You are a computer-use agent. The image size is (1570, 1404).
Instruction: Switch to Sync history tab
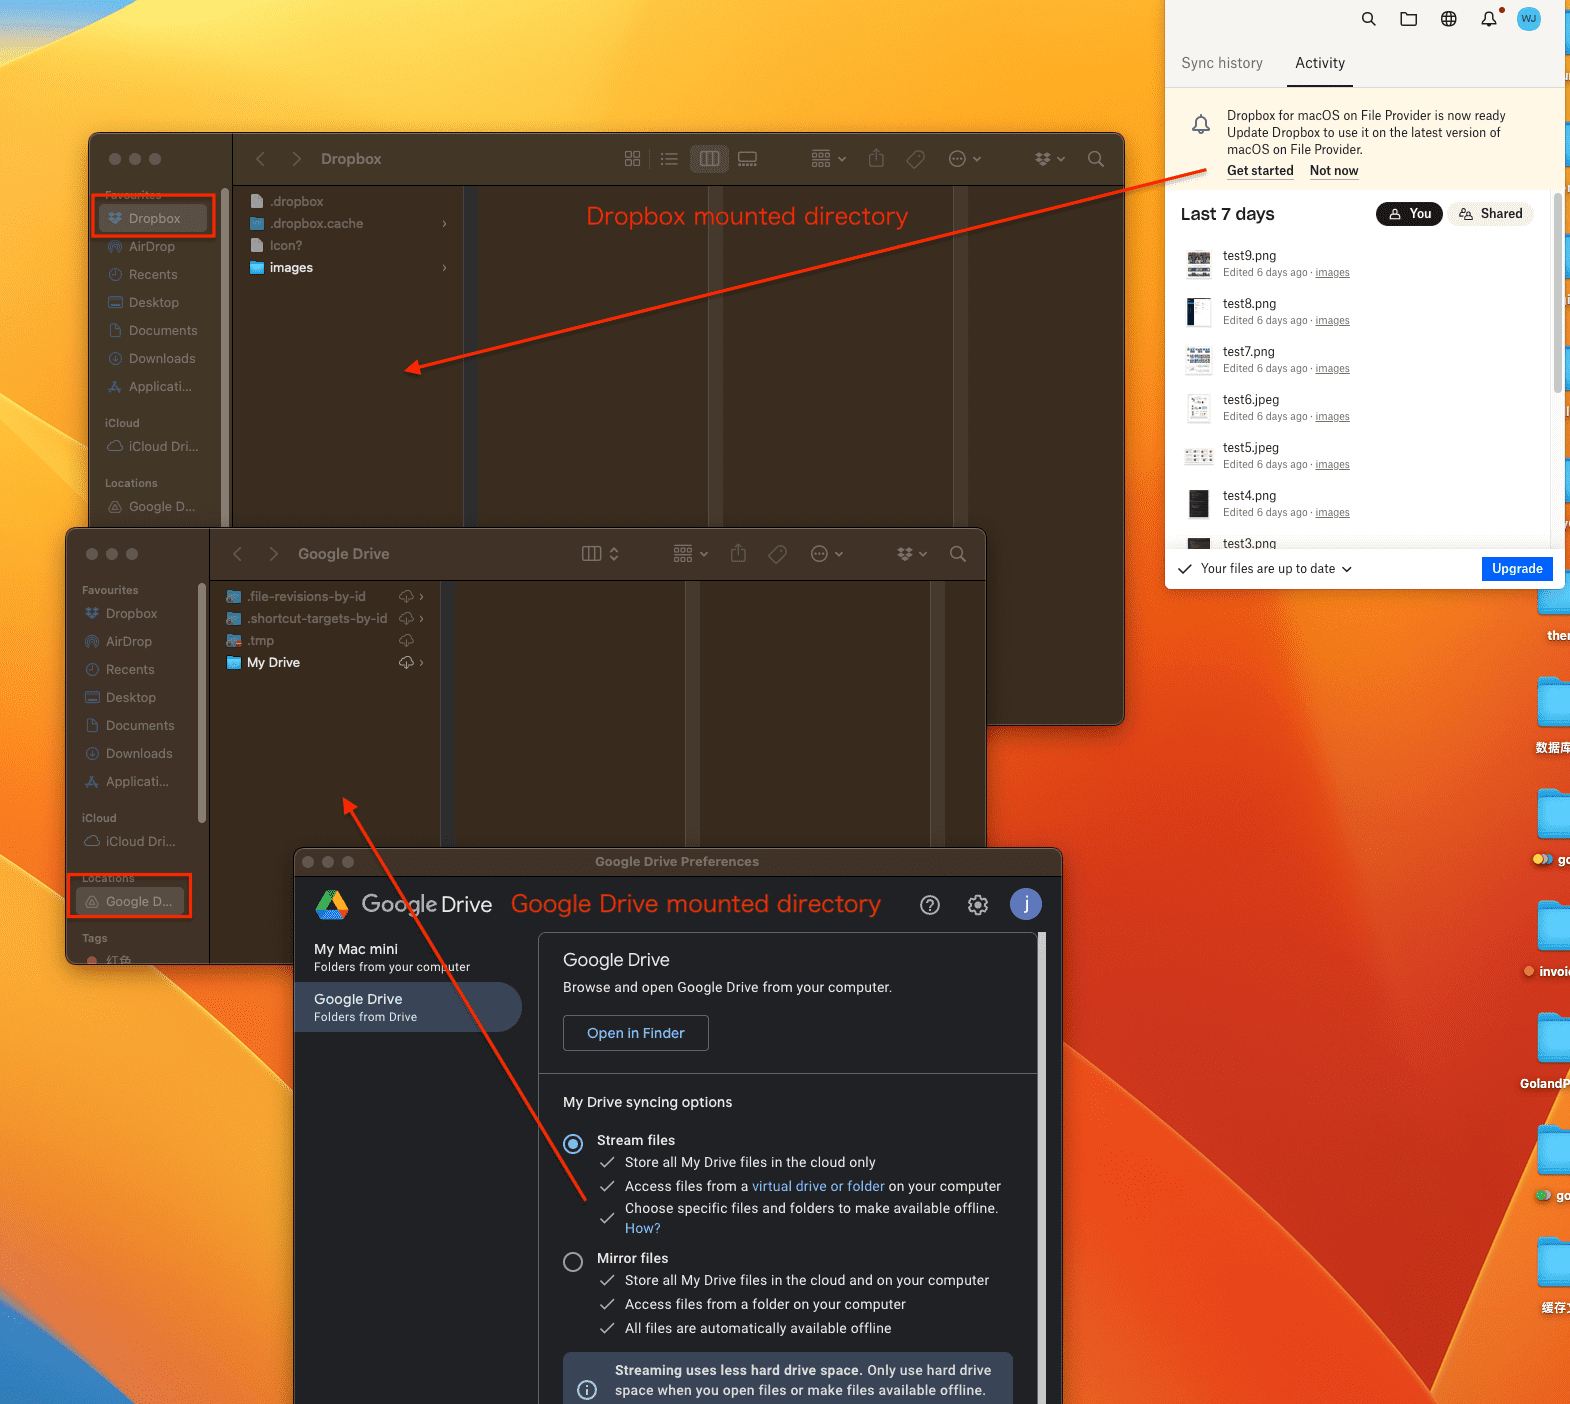(1222, 63)
